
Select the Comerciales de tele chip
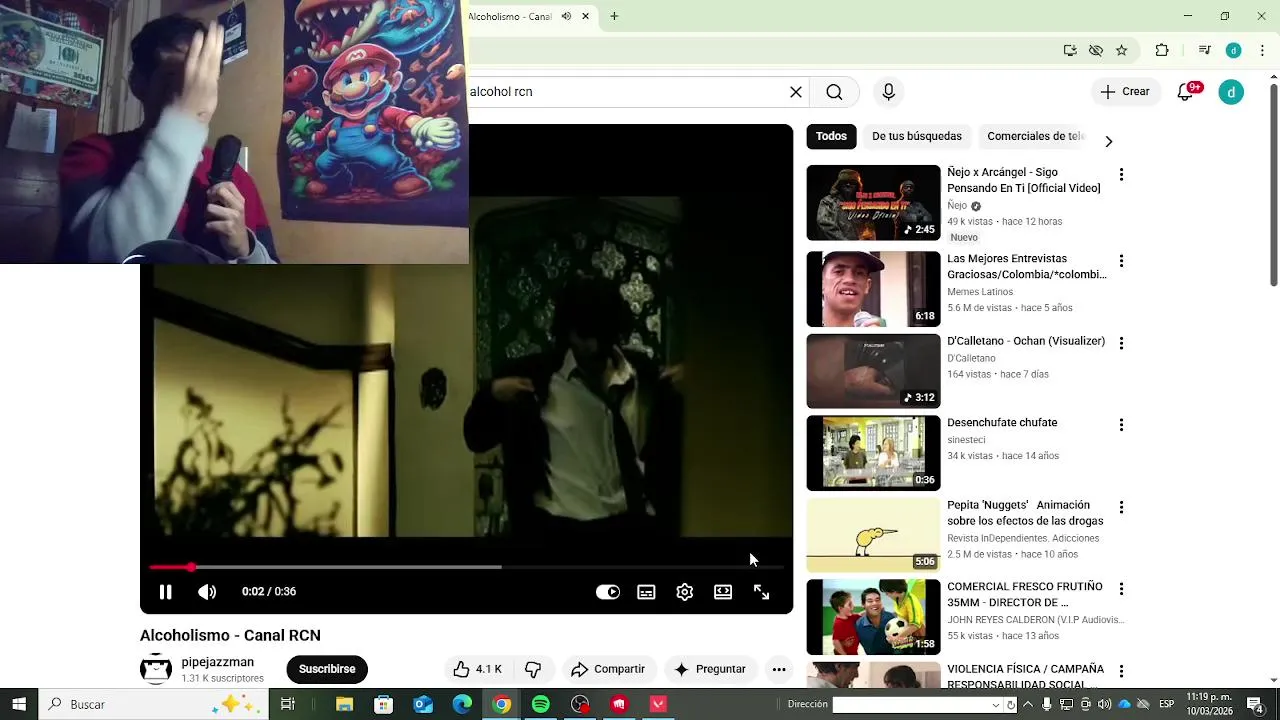(x=1036, y=136)
